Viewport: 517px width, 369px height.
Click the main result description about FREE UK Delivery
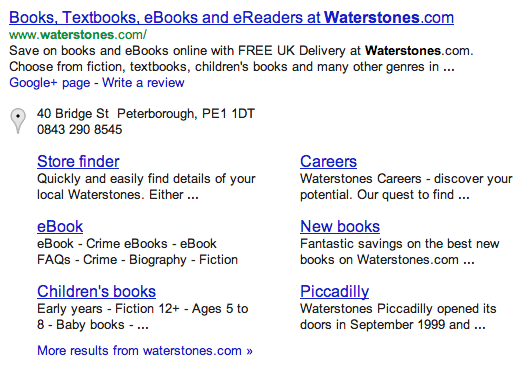241,59
